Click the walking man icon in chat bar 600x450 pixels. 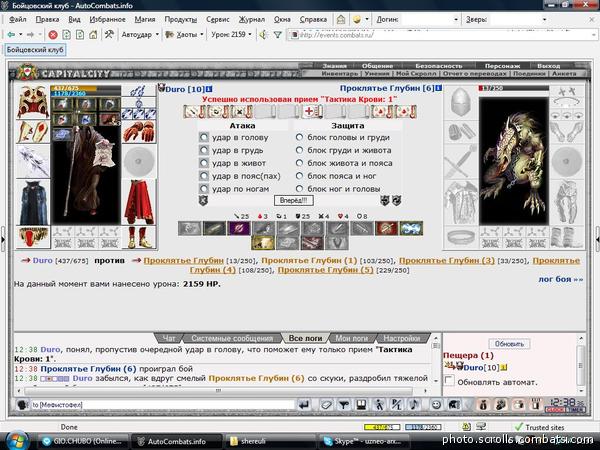point(378,404)
